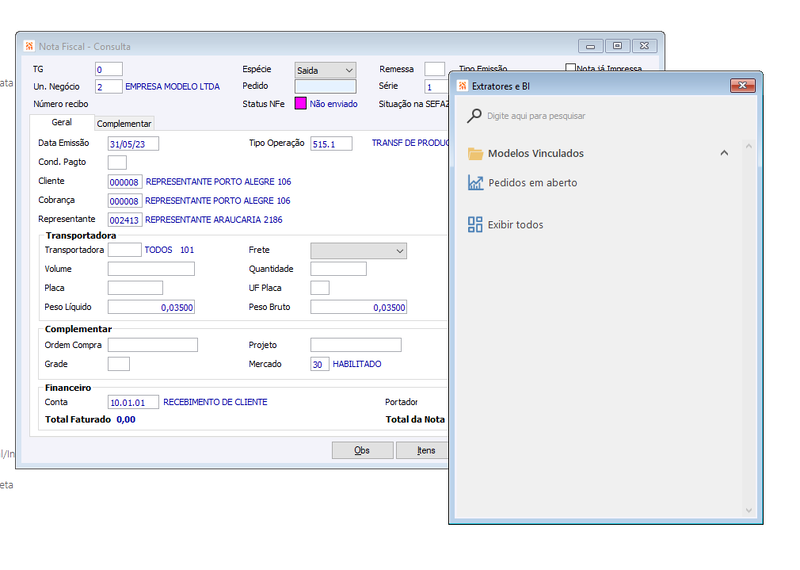This screenshot has height=570, width=800.
Task: Click the Un. Negócio input field
Action: [x=109, y=87]
